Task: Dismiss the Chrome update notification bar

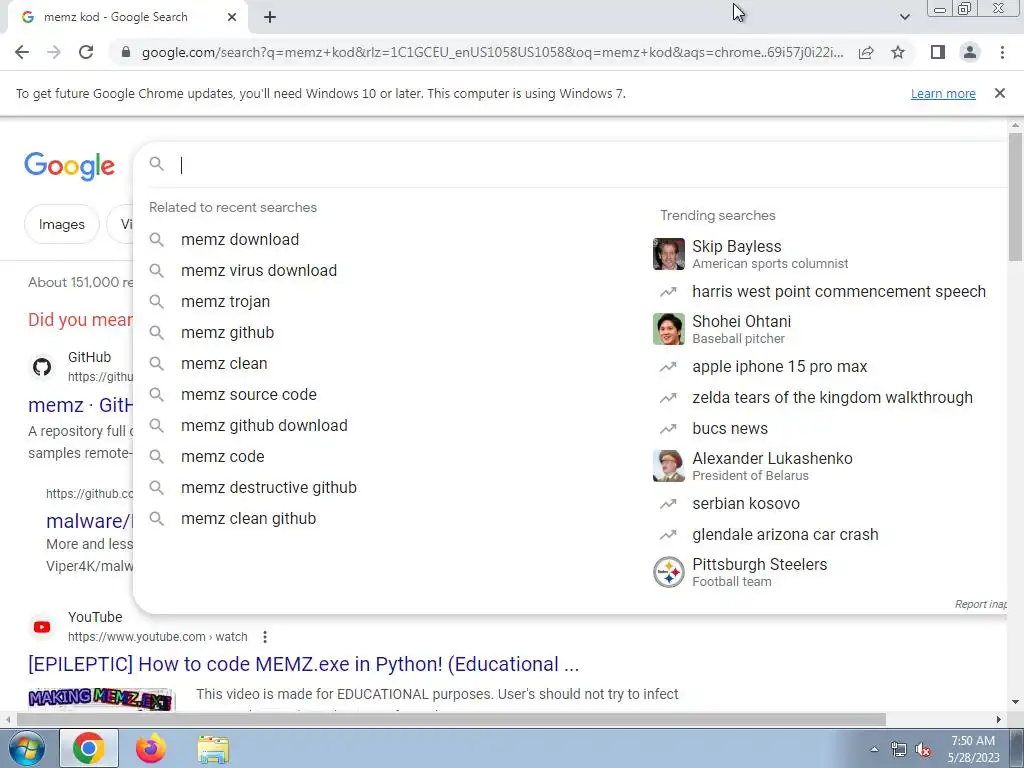Action: [999, 93]
